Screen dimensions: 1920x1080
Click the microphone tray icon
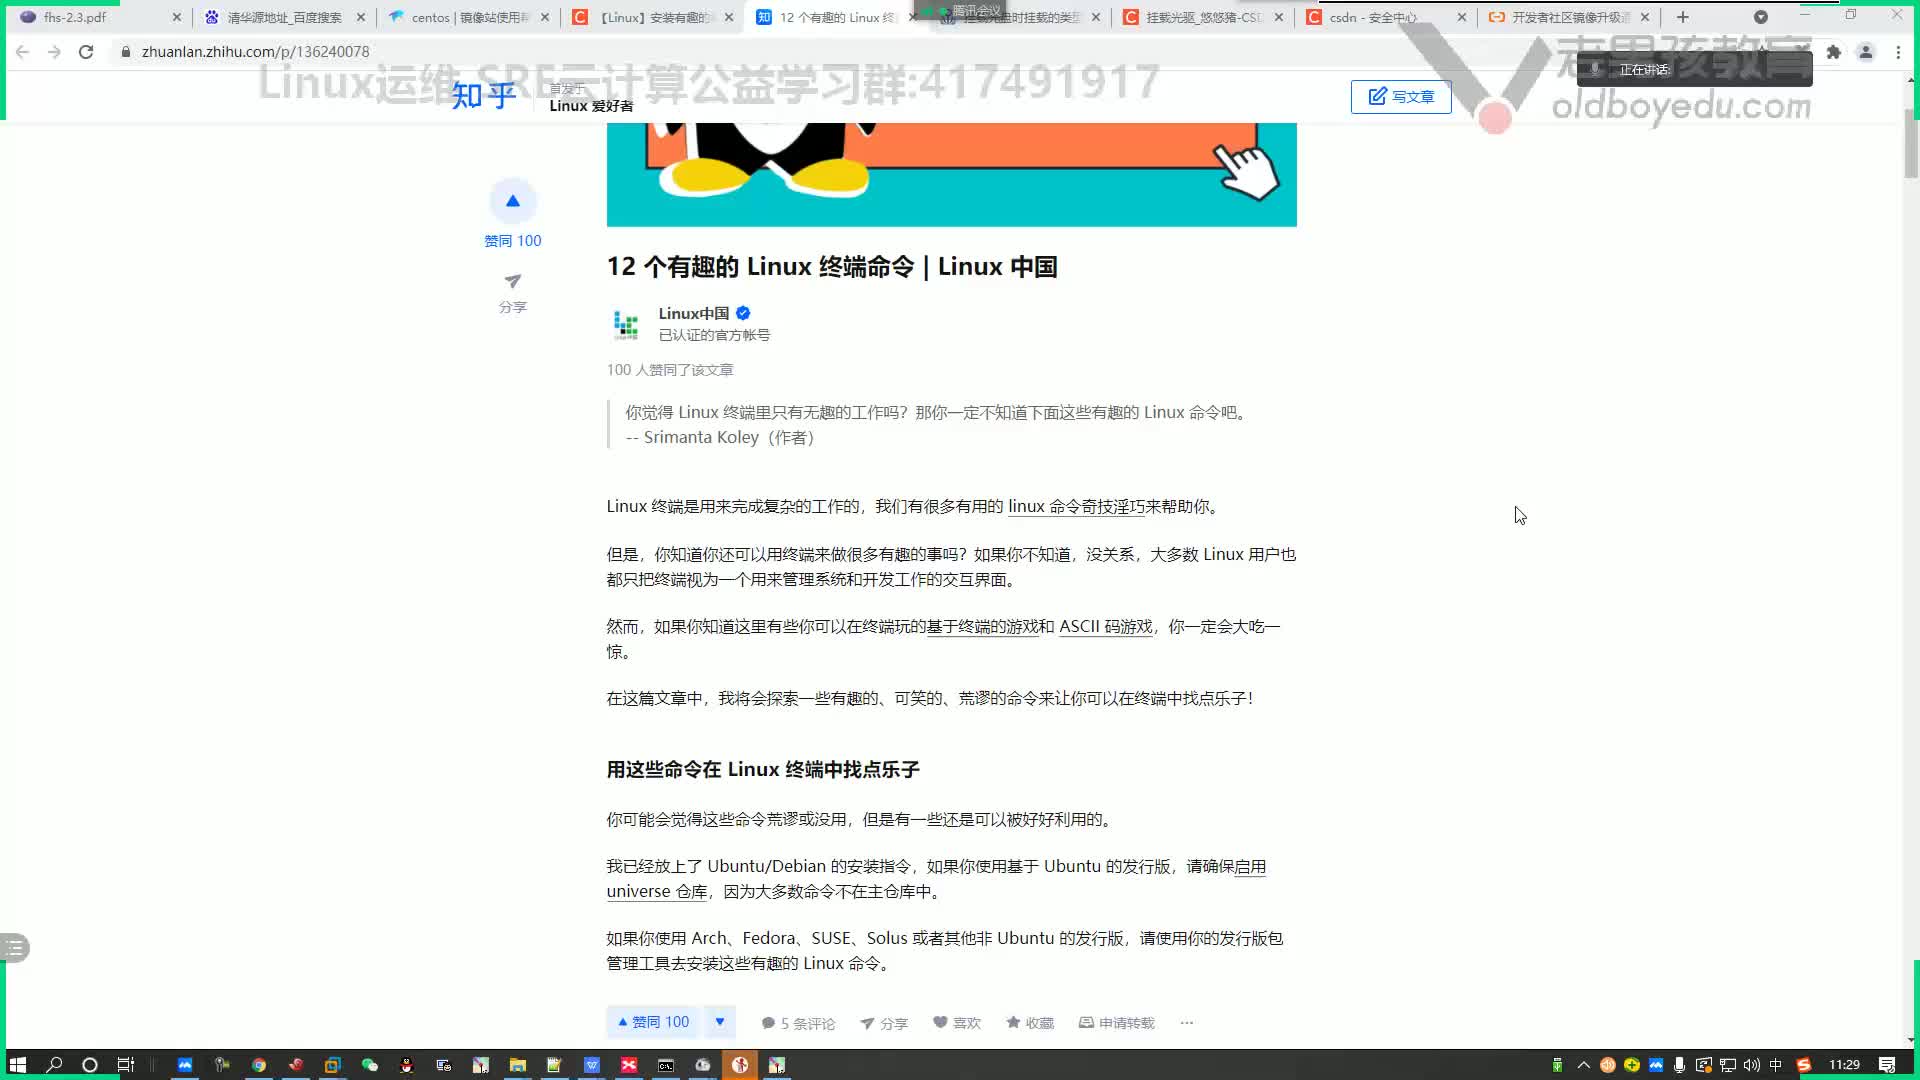tap(1680, 1065)
